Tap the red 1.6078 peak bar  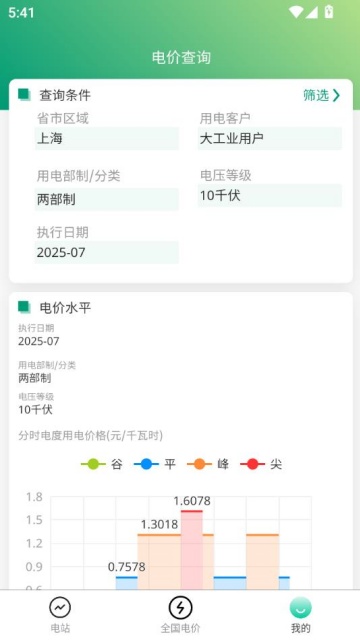(x=192, y=549)
